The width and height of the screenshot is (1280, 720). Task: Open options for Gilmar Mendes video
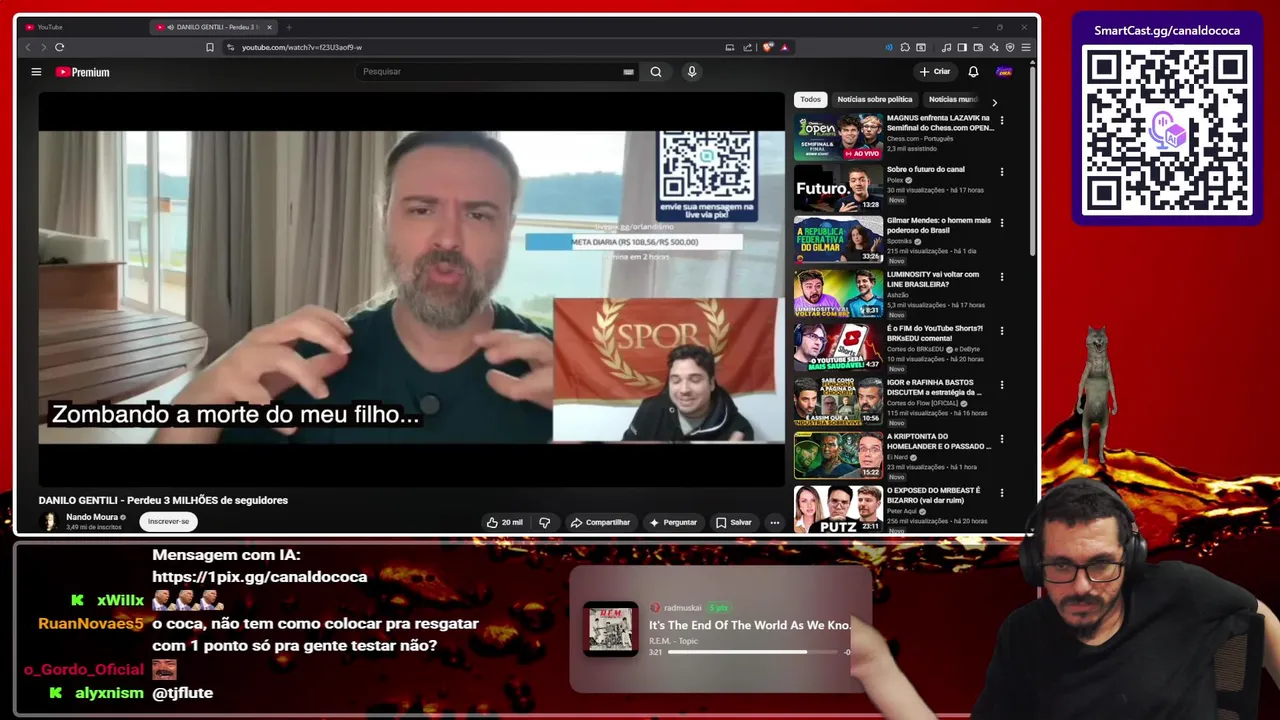click(x=1002, y=223)
